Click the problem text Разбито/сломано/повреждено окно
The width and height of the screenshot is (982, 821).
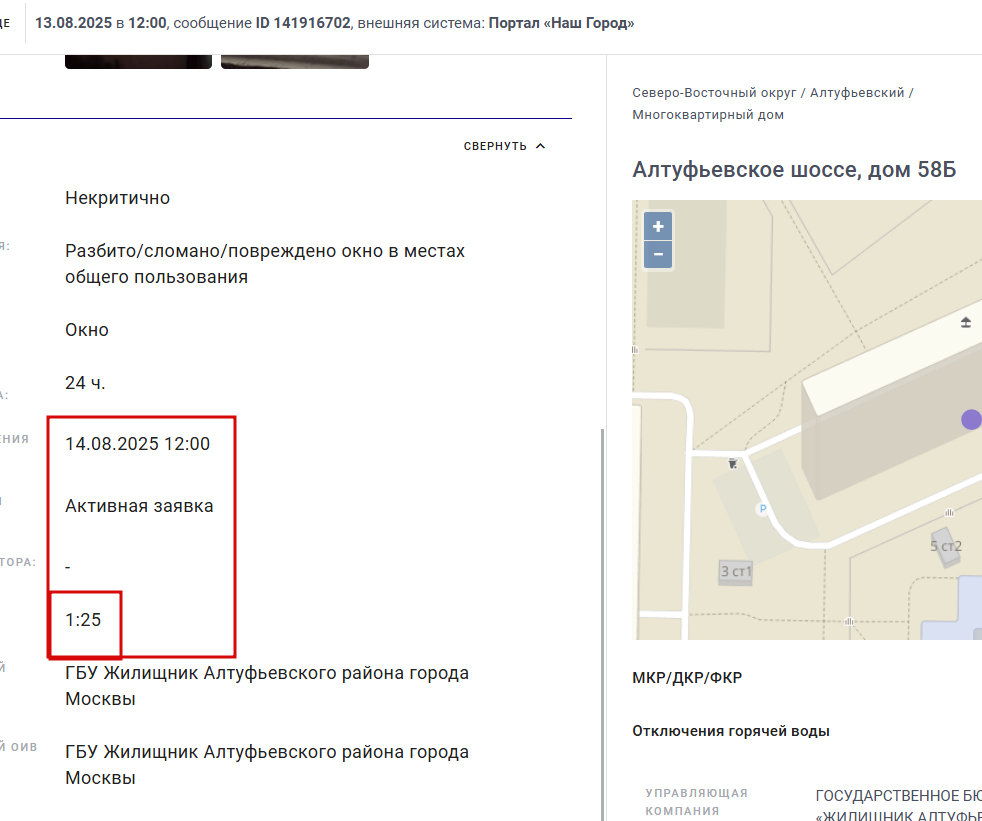pos(265,264)
